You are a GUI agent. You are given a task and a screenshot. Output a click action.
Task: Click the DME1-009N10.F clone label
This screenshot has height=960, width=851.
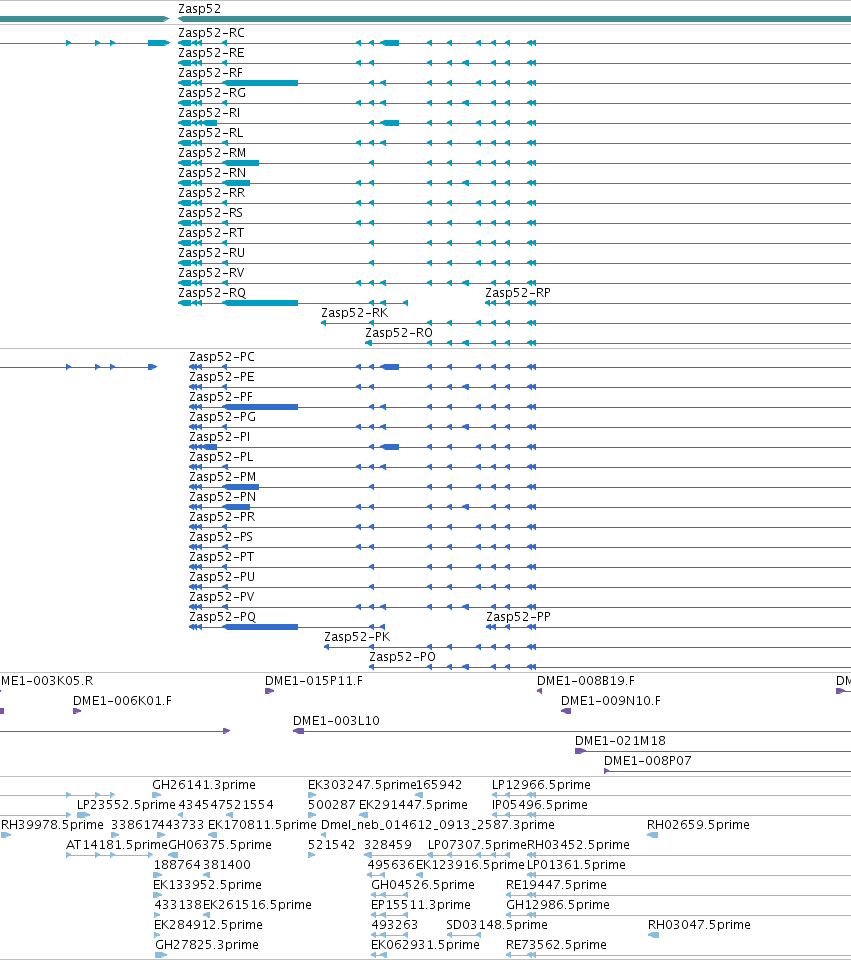click(x=611, y=701)
